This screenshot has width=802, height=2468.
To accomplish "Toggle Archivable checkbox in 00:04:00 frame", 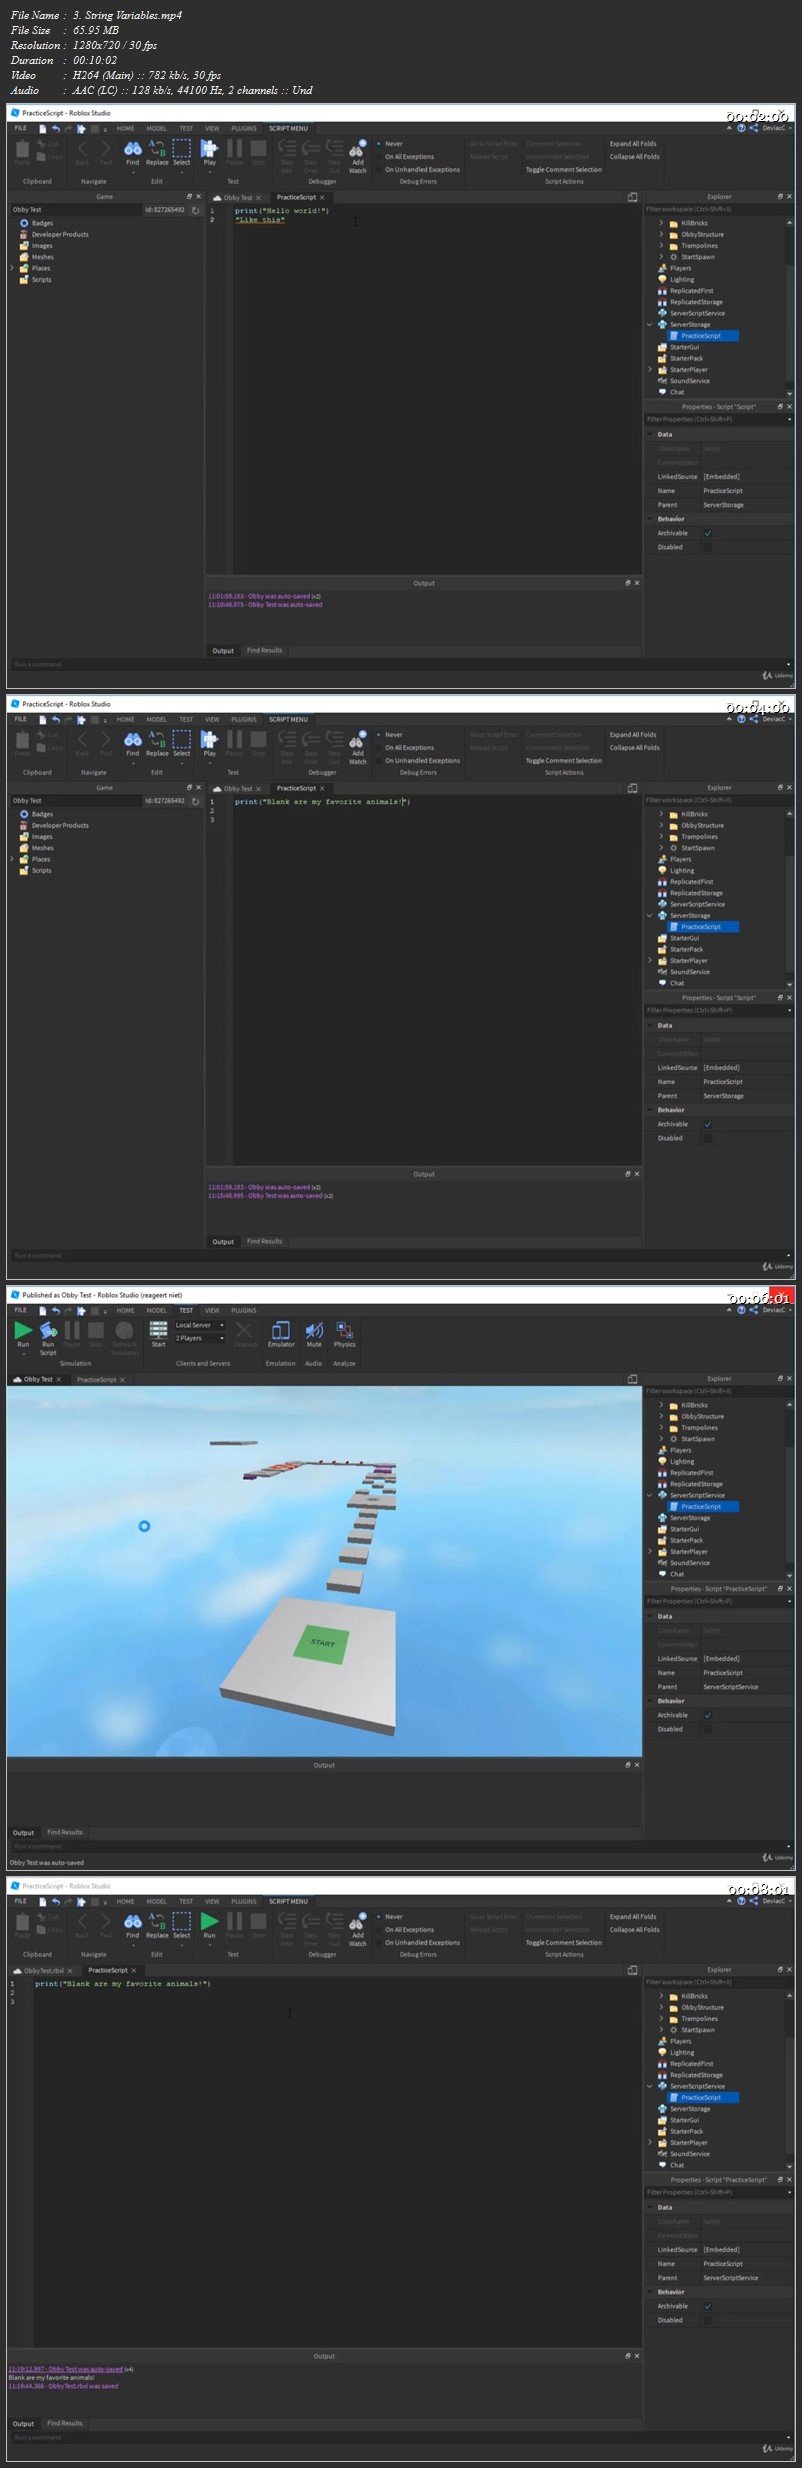I will (x=708, y=1124).
